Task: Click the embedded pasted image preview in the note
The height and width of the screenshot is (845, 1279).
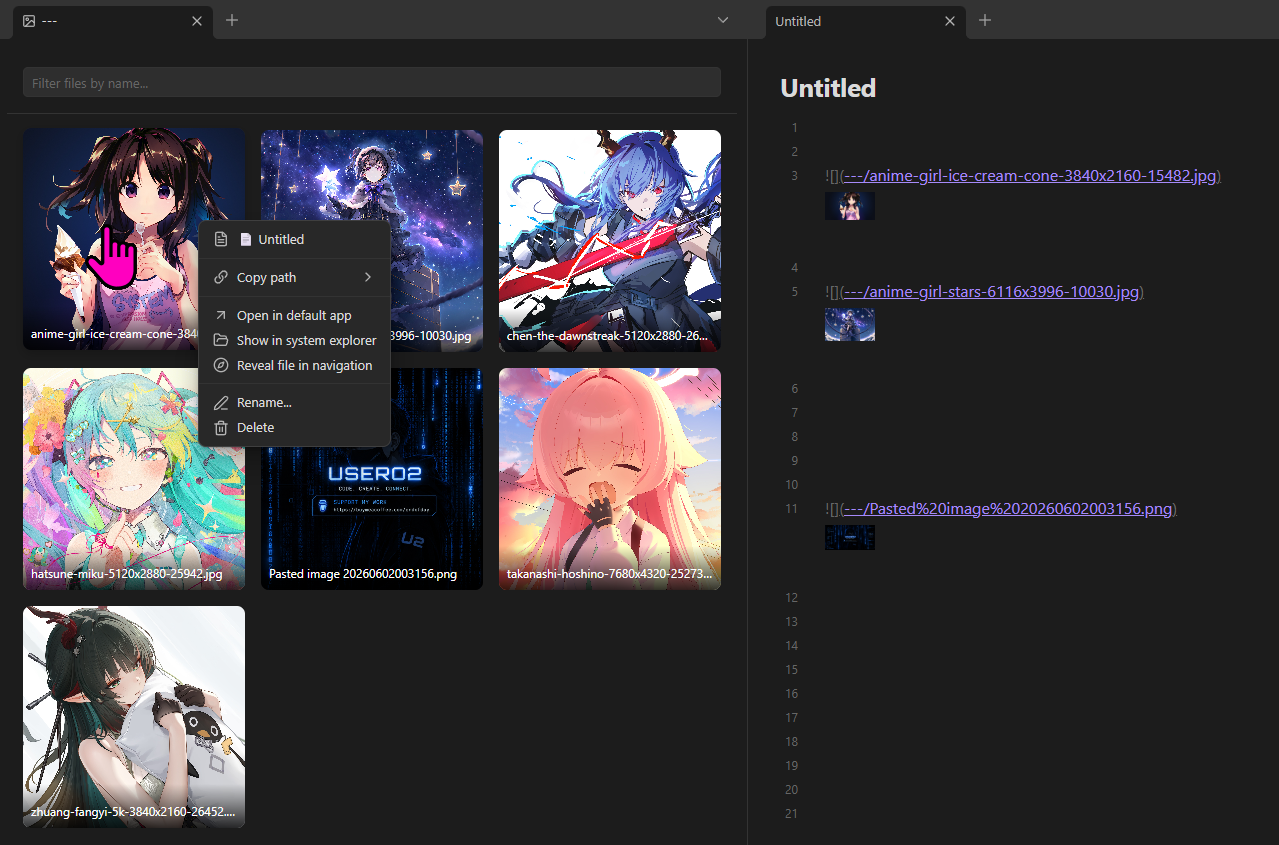Action: pyautogui.click(x=850, y=537)
